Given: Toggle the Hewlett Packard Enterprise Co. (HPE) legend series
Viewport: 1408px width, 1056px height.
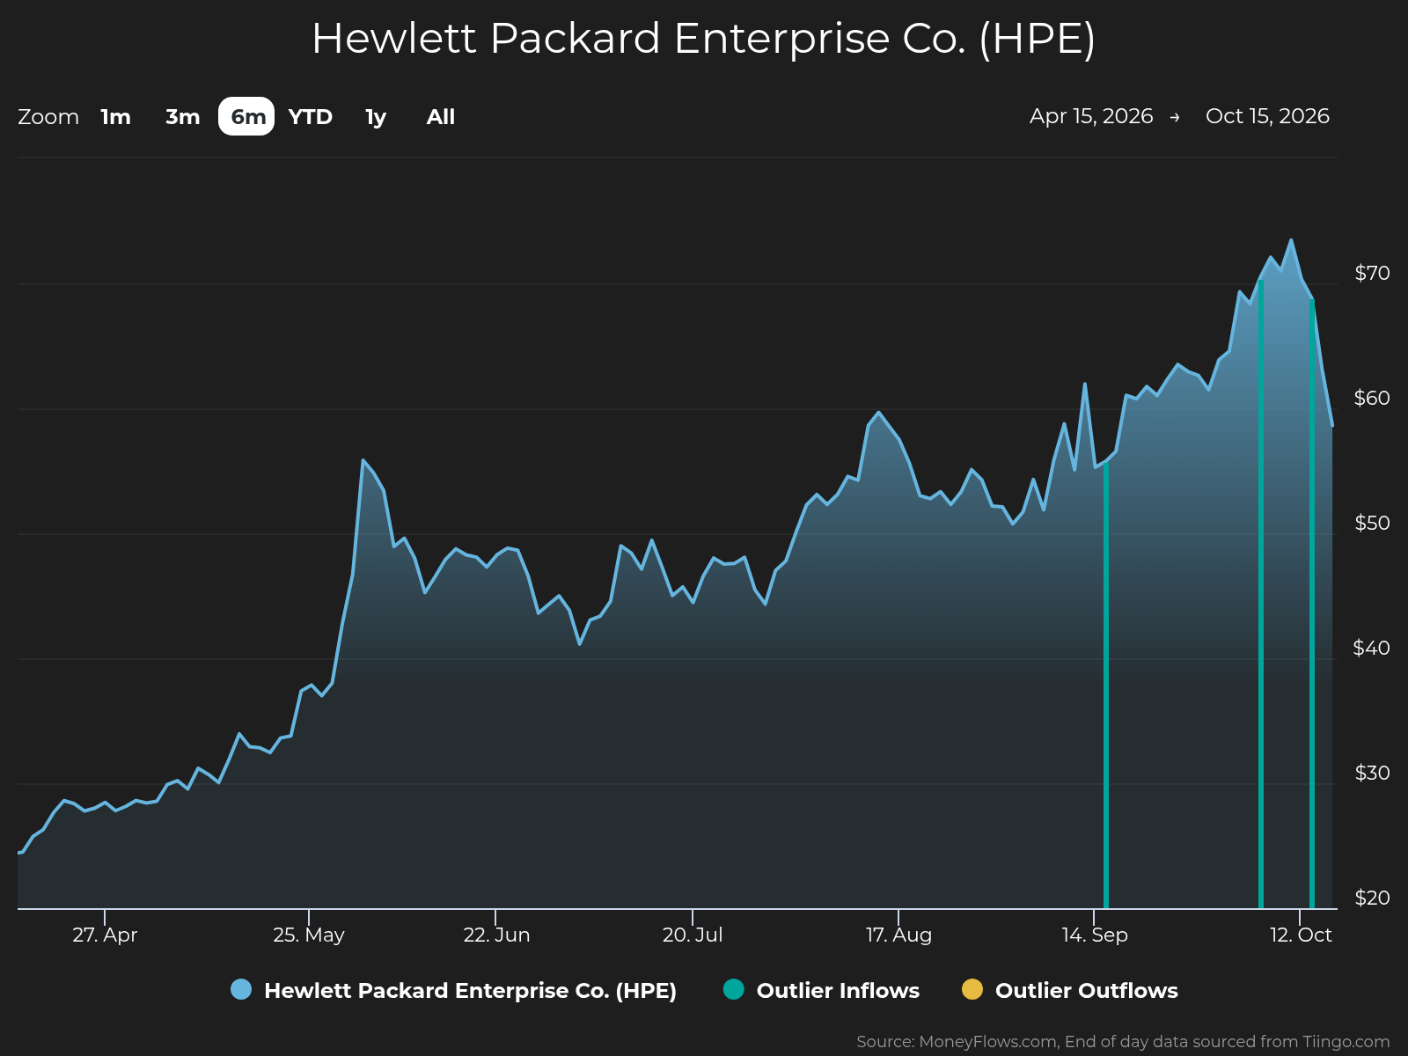Looking at the screenshot, I should point(453,990).
